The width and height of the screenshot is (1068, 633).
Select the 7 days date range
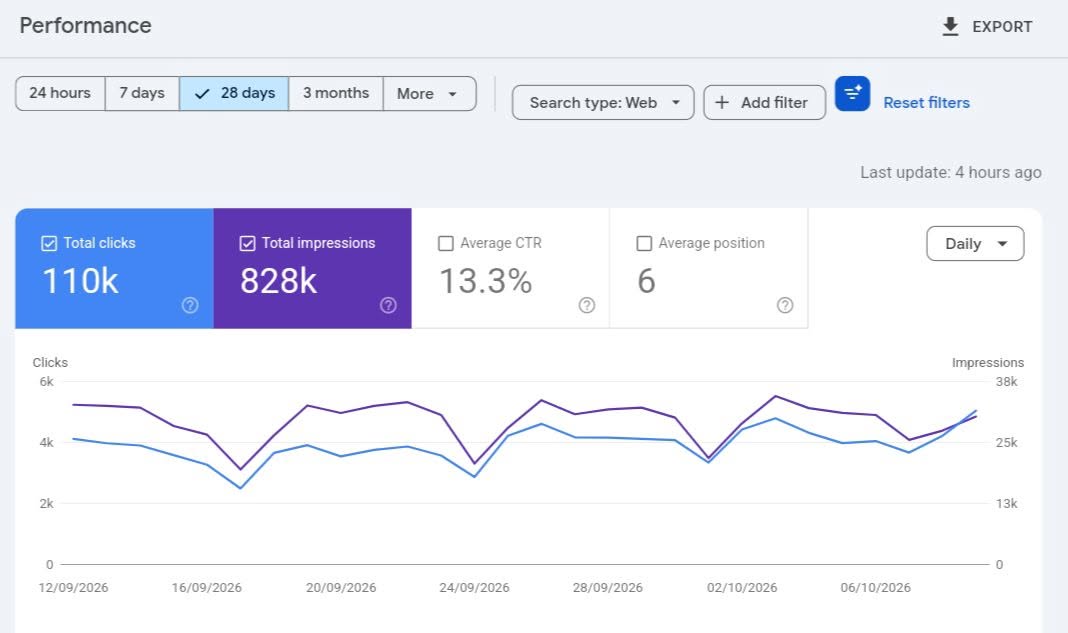(142, 93)
